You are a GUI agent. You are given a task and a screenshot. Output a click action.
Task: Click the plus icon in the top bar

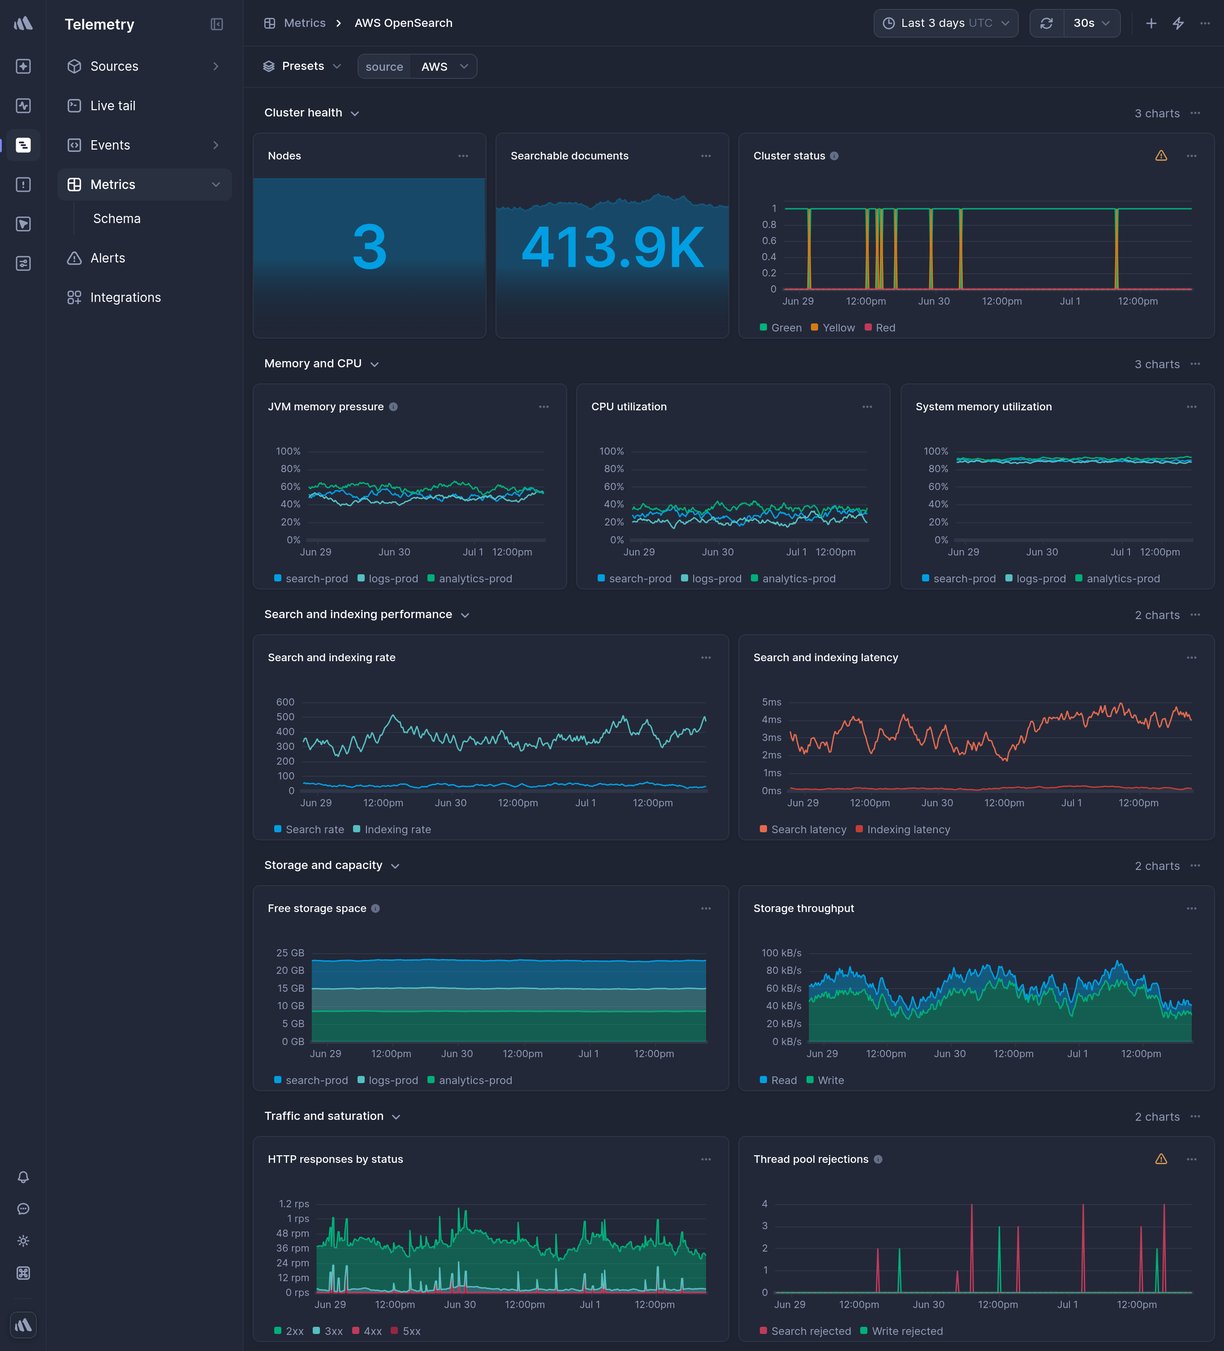point(1151,23)
